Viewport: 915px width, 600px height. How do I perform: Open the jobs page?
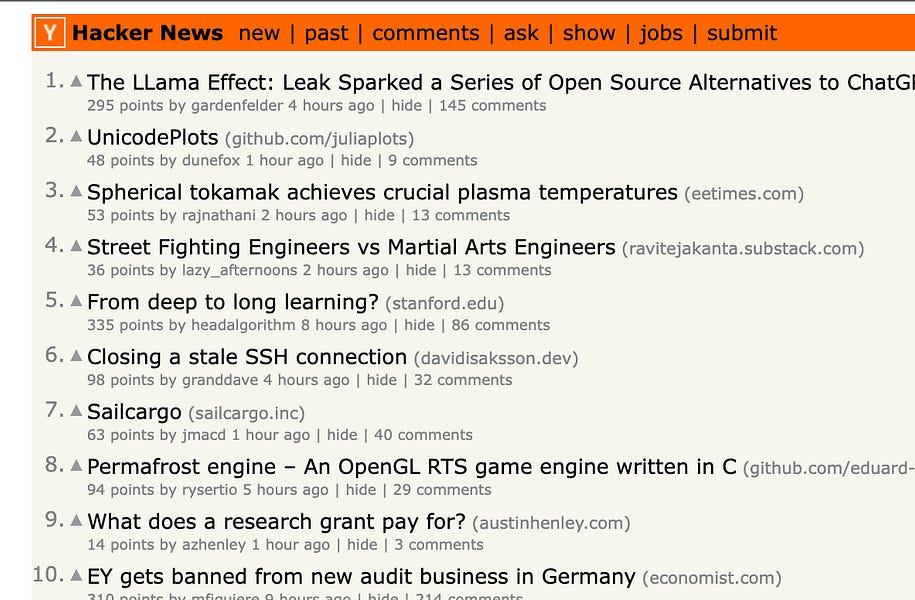click(661, 33)
